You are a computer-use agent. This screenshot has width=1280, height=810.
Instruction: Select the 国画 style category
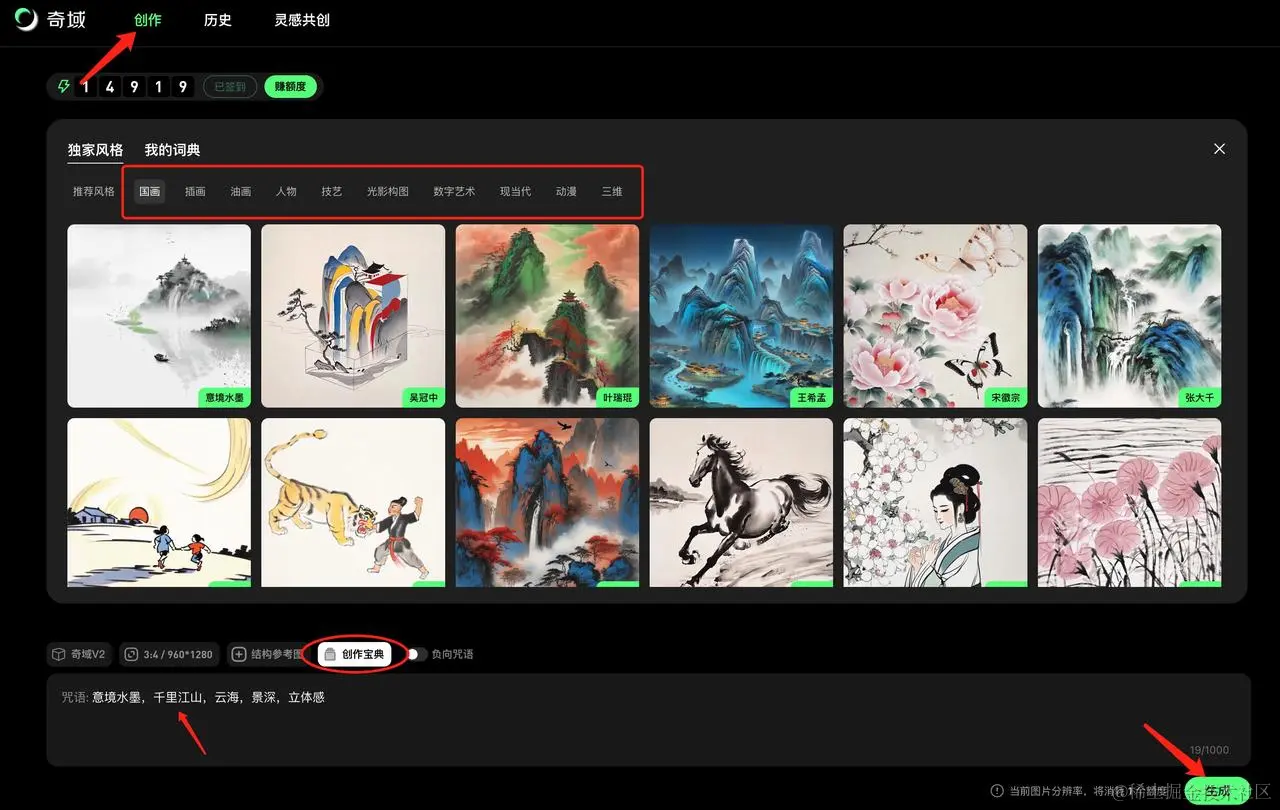(x=150, y=191)
